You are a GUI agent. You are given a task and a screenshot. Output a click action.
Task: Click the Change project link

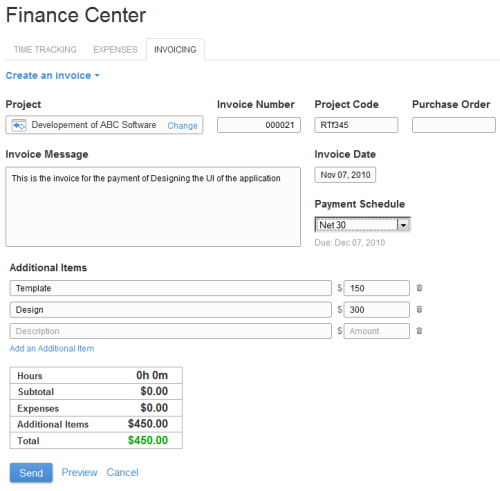182,126
